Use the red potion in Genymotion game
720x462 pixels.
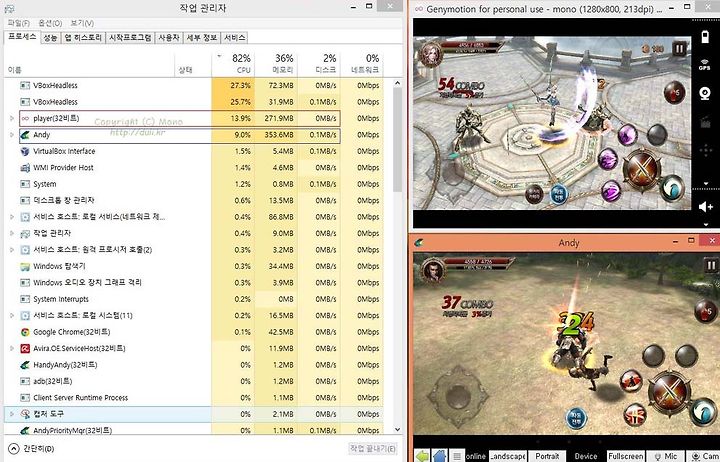tap(674, 92)
